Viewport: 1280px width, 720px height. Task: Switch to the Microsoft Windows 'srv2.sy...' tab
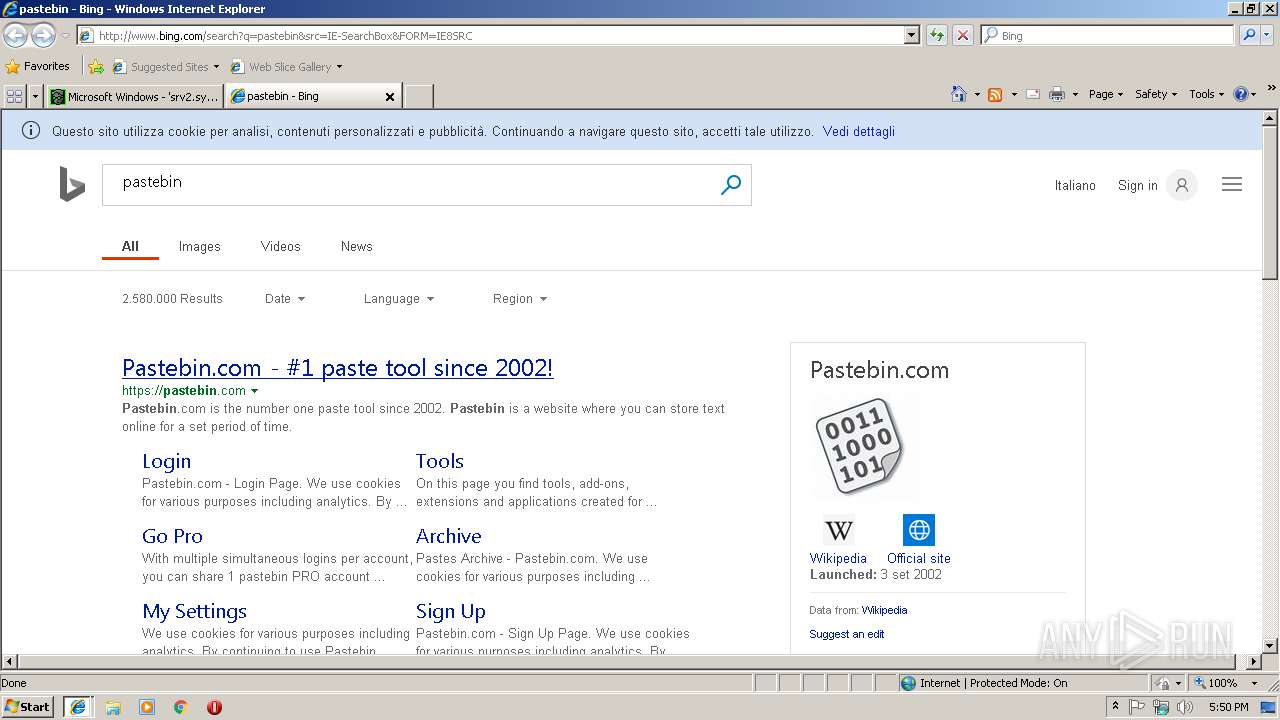point(134,96)
